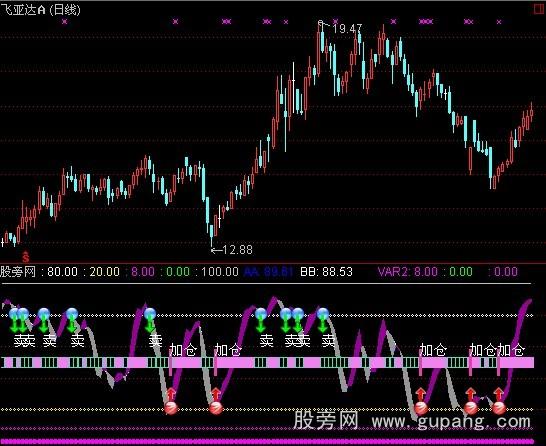546x446 pixels.
Task: Click the 19.47 high price label
Action: point(347,29)
